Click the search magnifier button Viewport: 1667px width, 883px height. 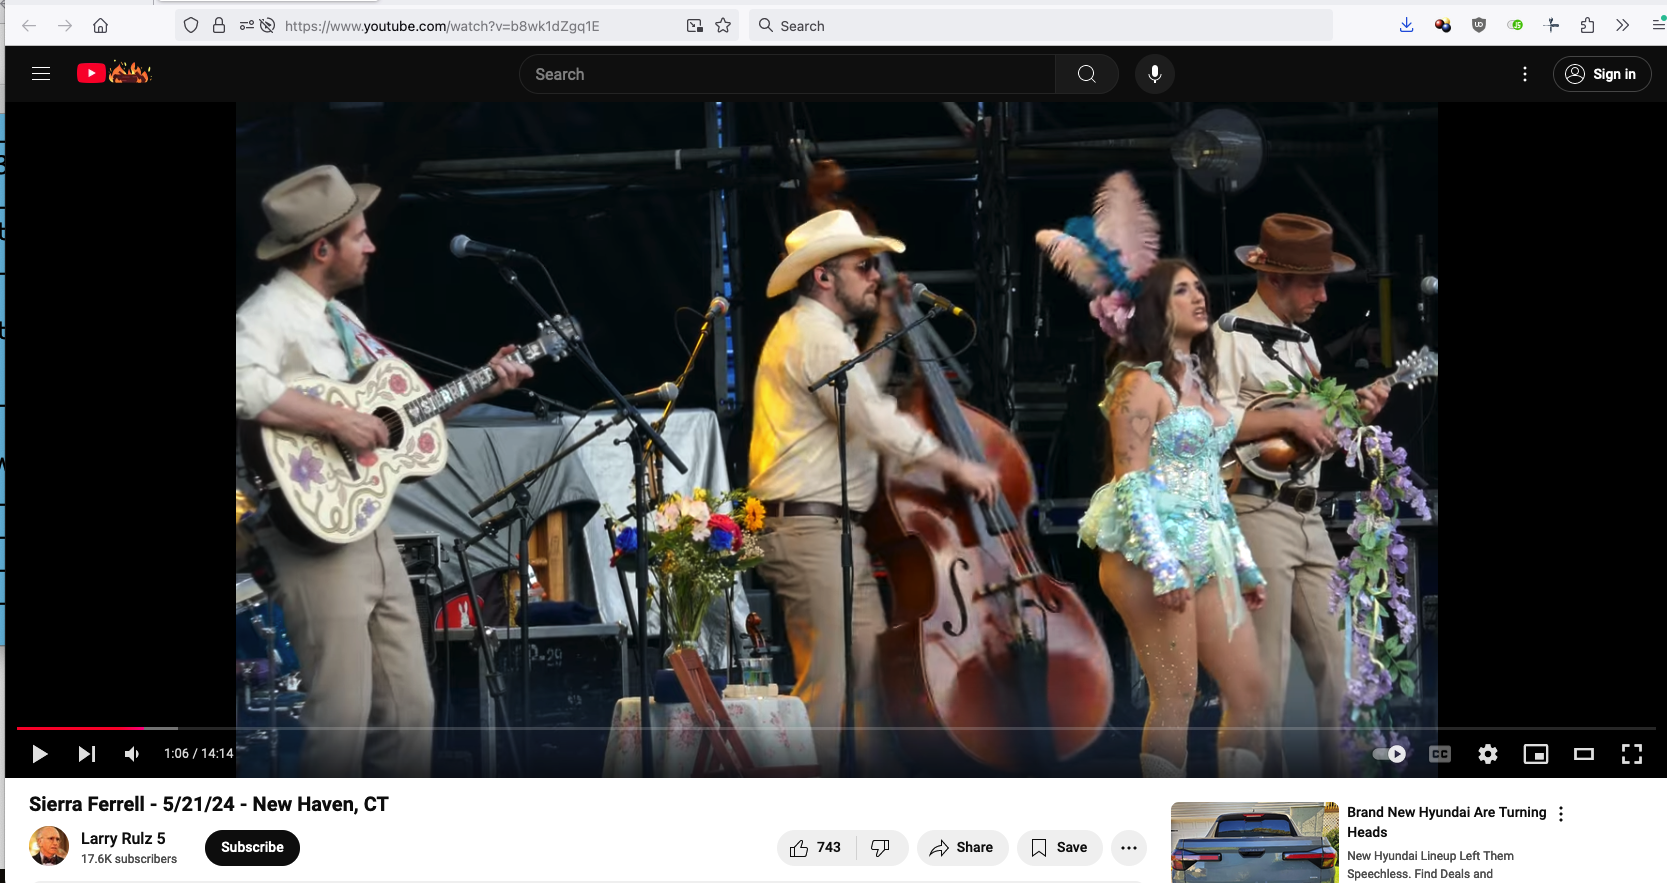click(1086, 74)
